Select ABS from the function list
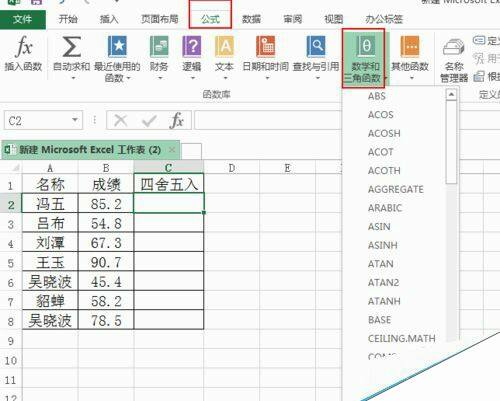The height and width of the screenshot is (401, 500). pos(377,96)
